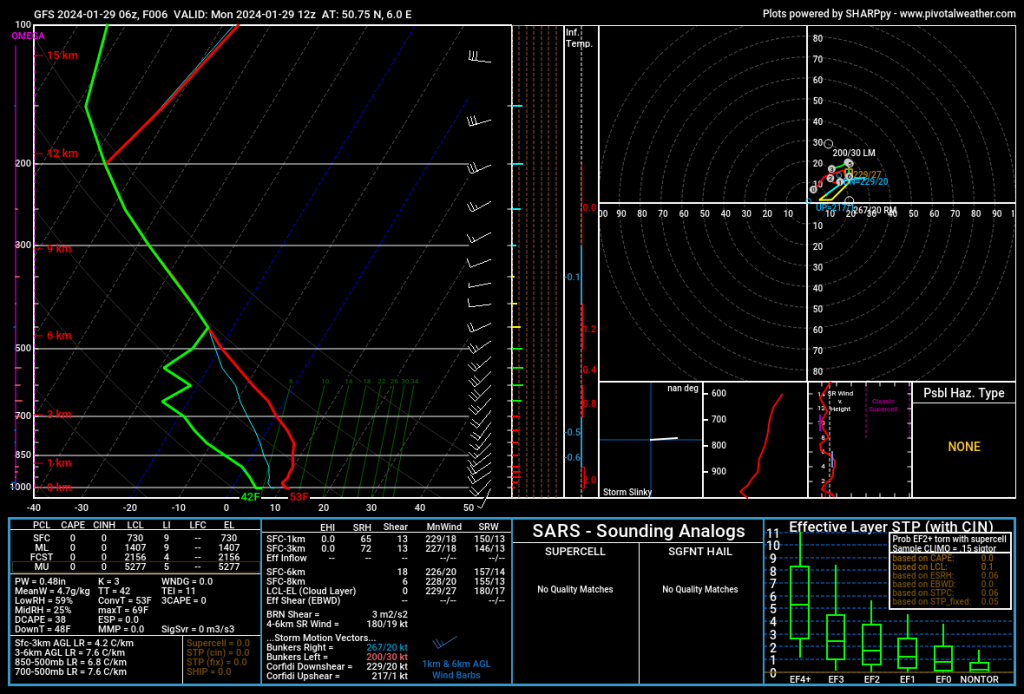Click the Inf. Temp. panel header
Image resolution: width=1024 pixels, height=694 pixels.
click(x=579, y=38)
